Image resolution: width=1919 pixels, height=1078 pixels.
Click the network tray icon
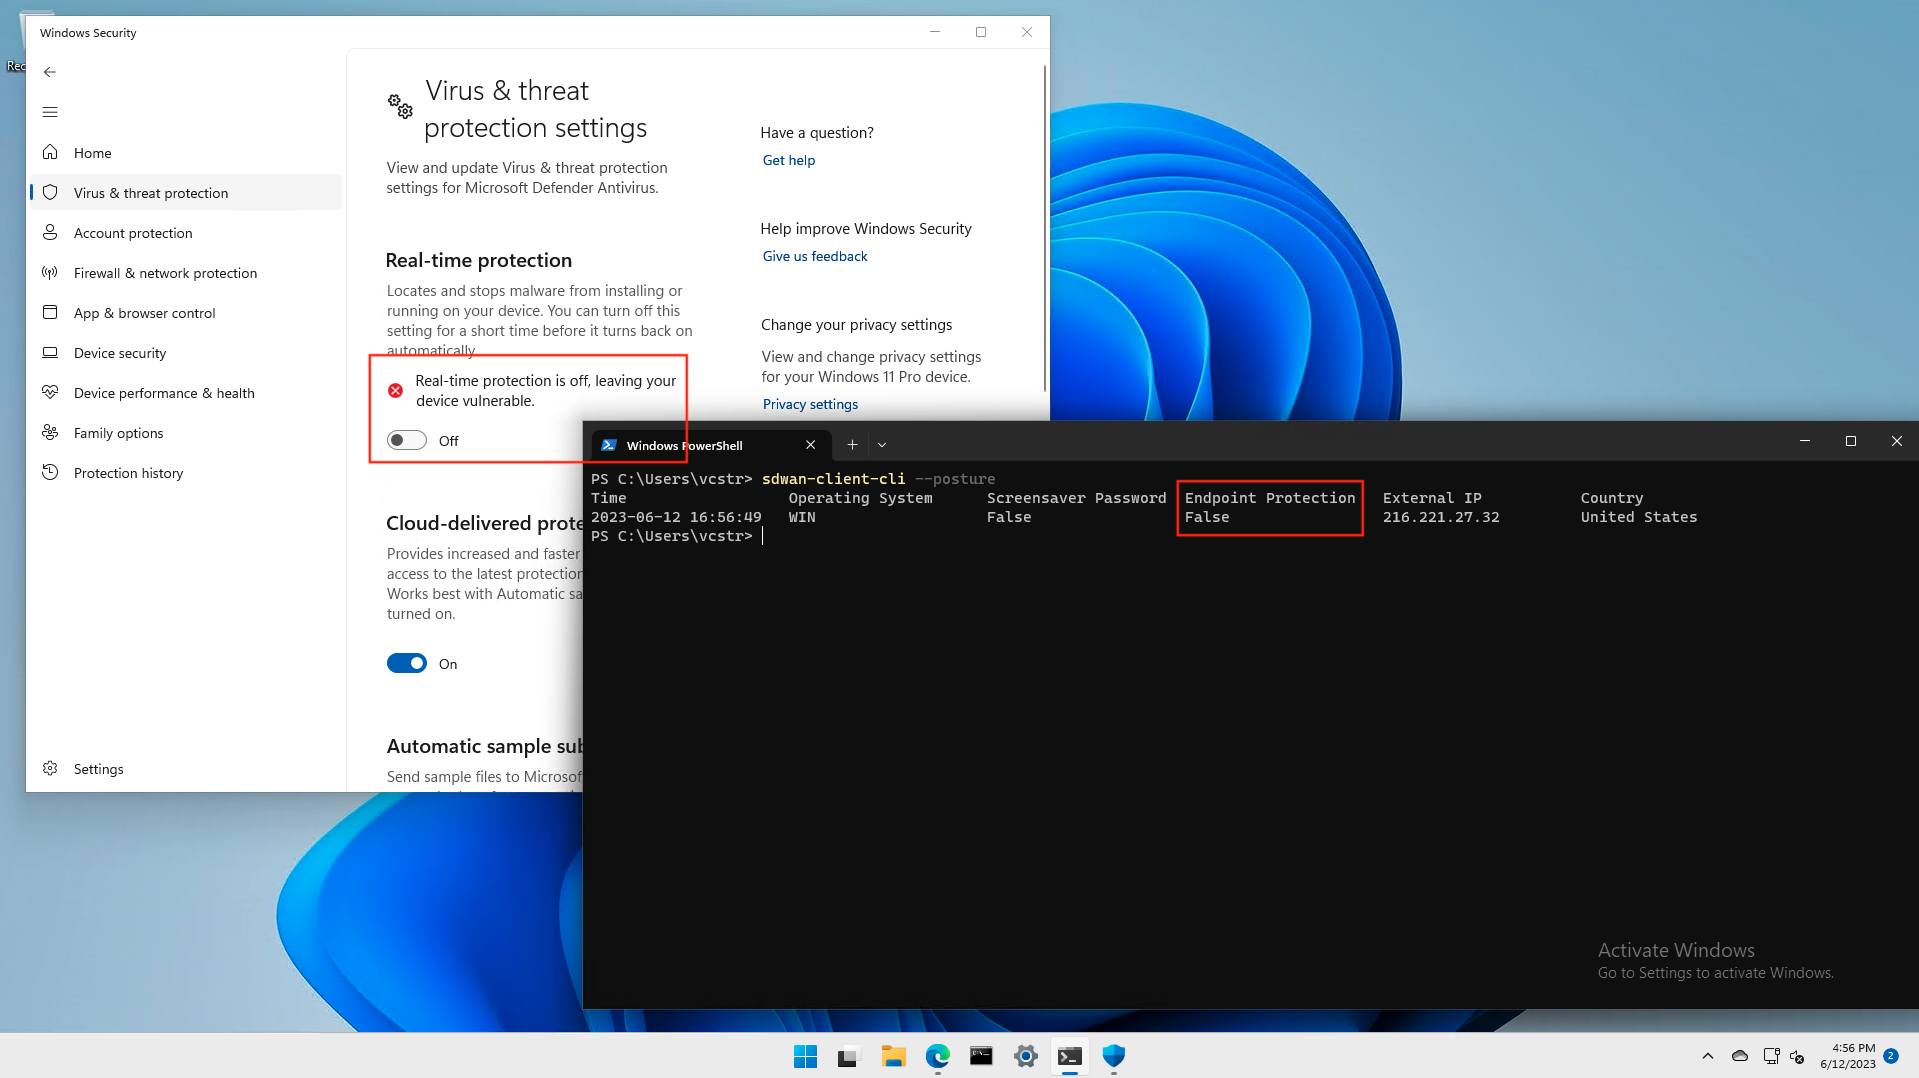pyautogui.click(x=1771, y=1056)
